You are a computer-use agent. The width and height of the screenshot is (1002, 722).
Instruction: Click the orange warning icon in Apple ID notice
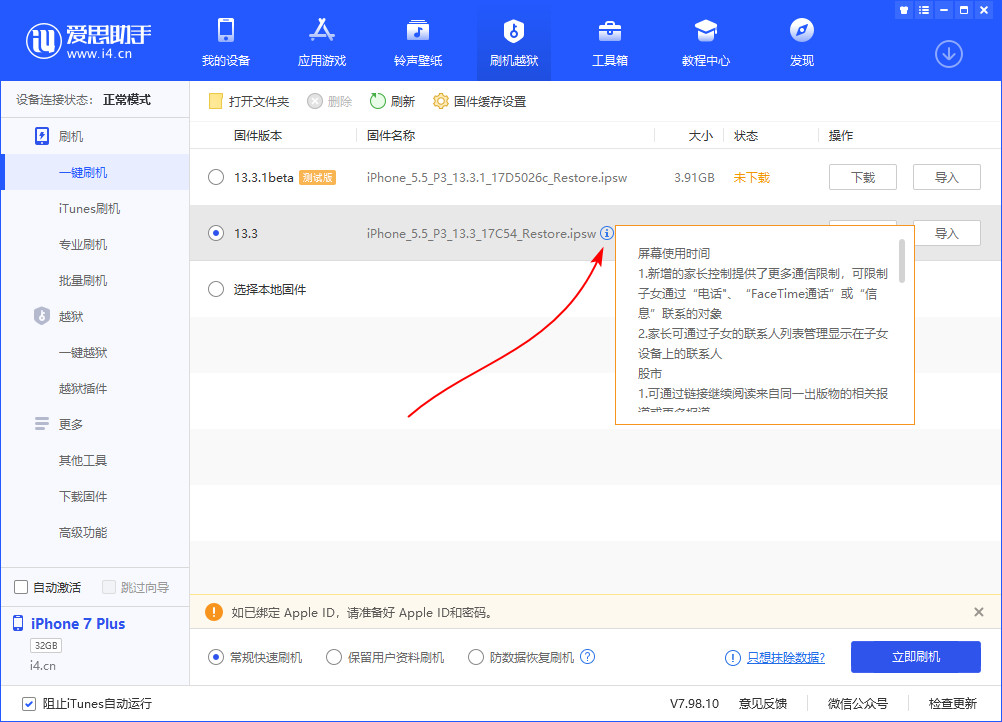coord(213,611)
